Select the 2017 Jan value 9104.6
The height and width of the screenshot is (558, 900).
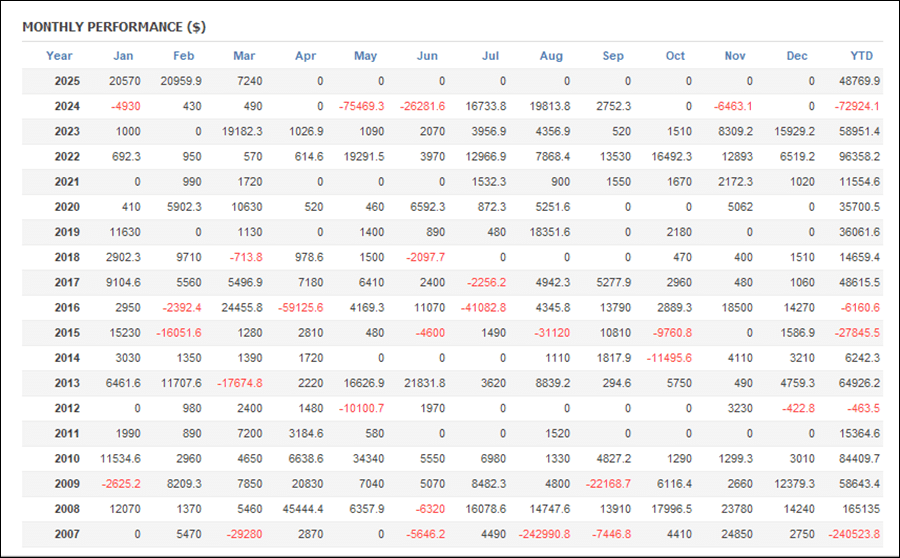(x=123, y=282)
